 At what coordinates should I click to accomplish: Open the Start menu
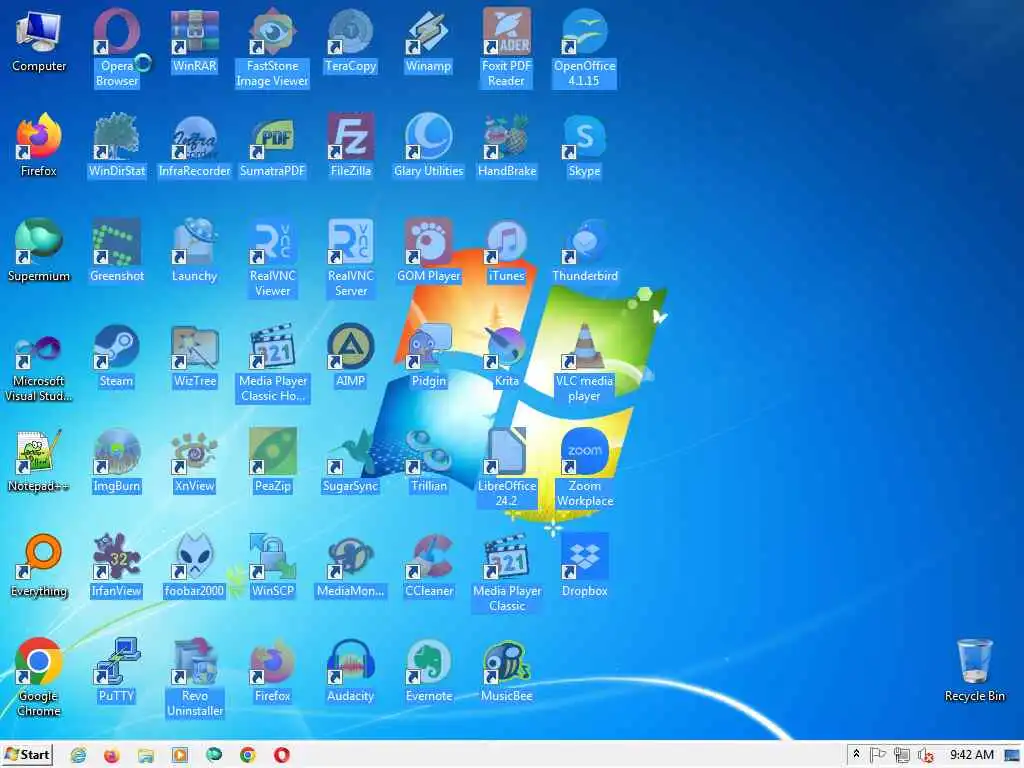click(27, 755)
